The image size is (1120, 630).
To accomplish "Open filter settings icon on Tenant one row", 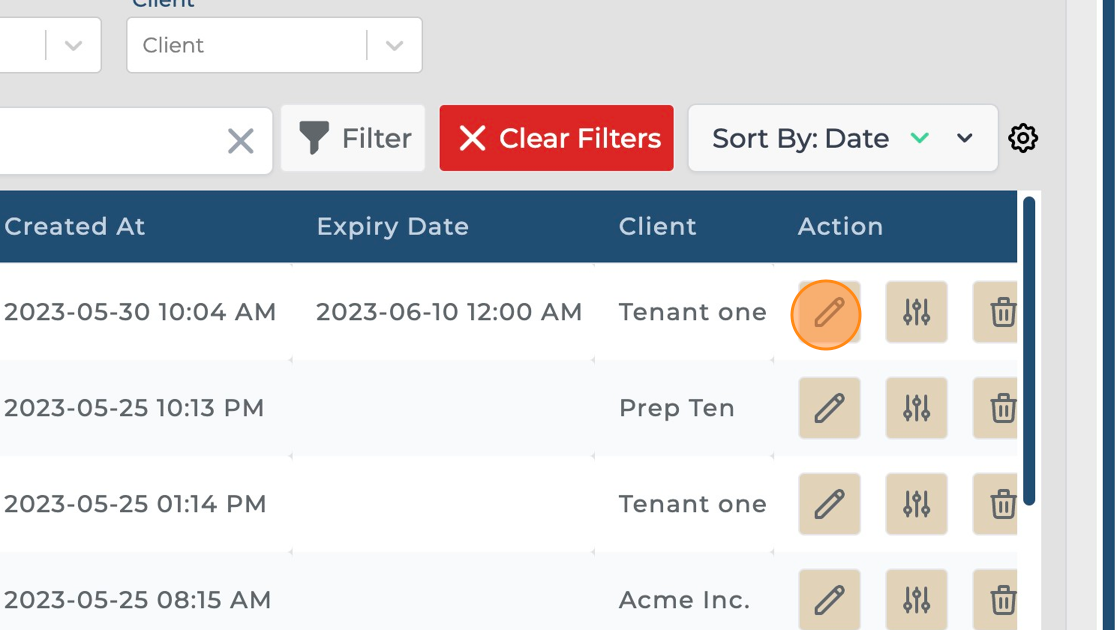I will (917, 312).
